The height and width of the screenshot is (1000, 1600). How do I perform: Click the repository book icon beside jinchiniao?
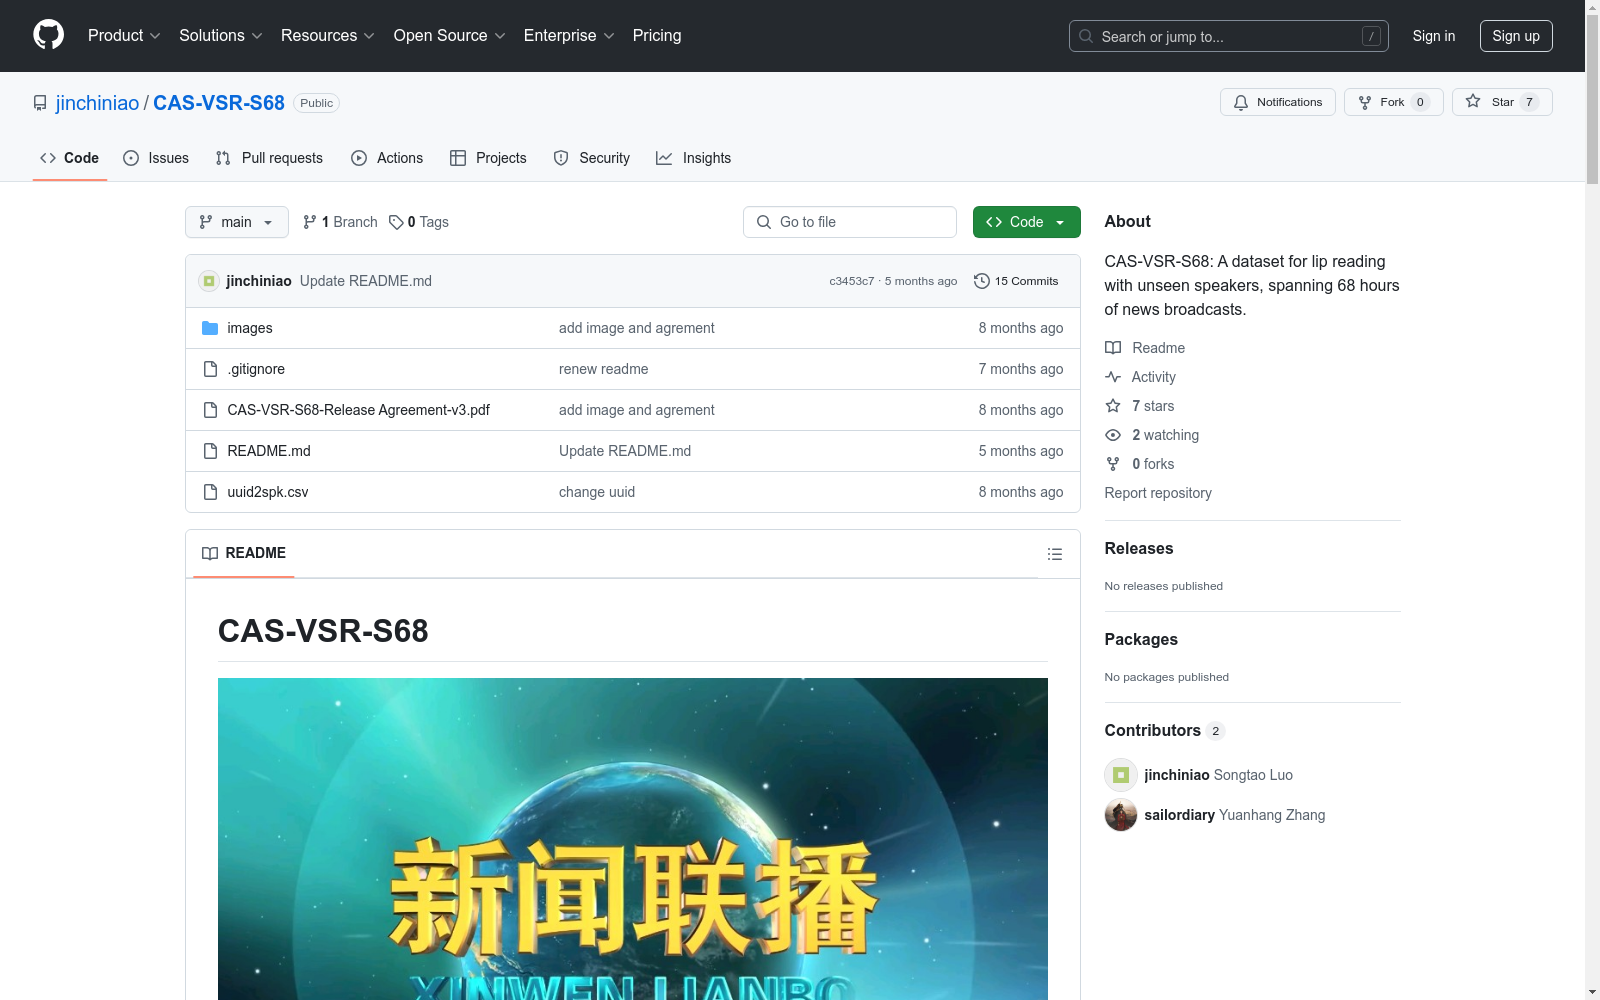(x=40, y=103)
